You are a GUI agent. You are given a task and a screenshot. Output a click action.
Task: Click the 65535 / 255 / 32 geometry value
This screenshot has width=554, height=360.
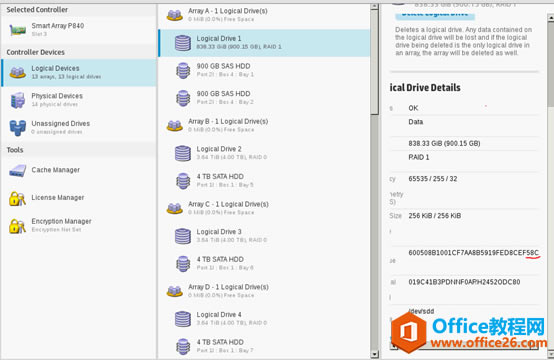click(x=433, y=179)
